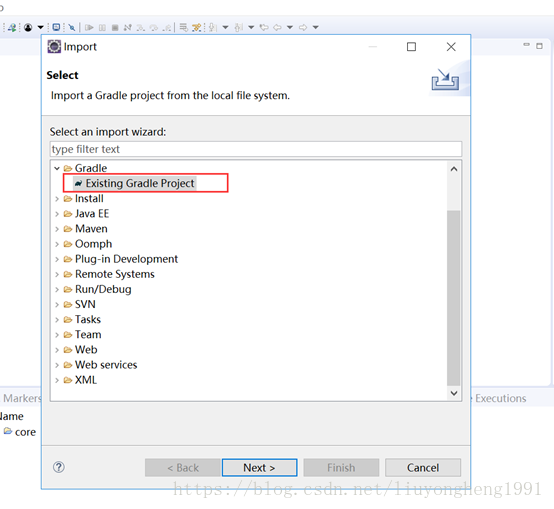Open dropdown next to the profile icon

(41, 27)
